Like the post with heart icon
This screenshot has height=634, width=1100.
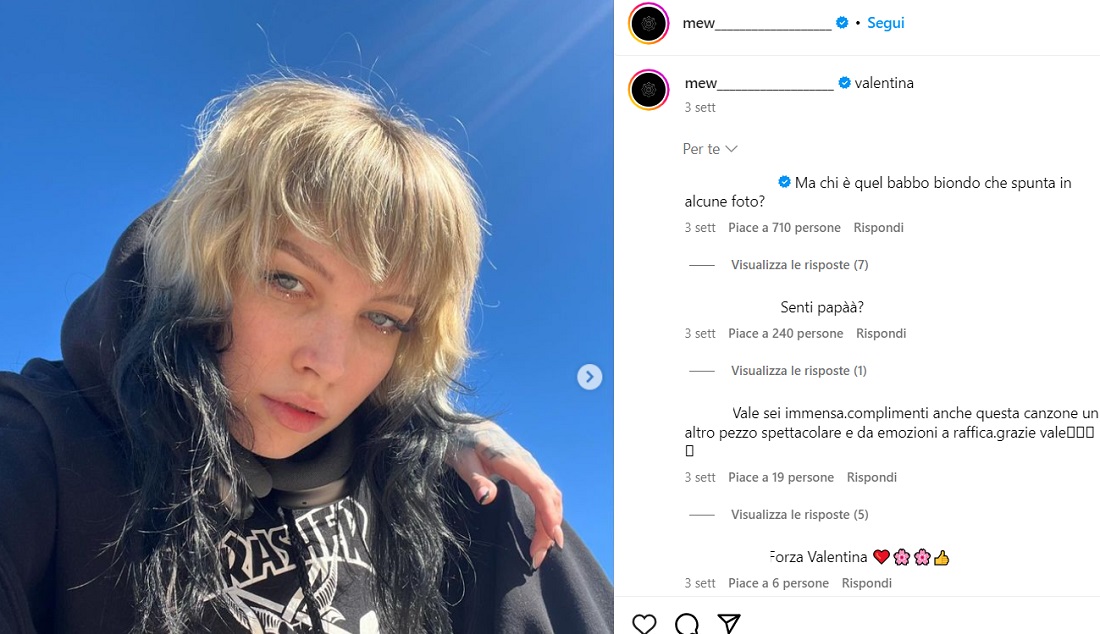[644, 623]
